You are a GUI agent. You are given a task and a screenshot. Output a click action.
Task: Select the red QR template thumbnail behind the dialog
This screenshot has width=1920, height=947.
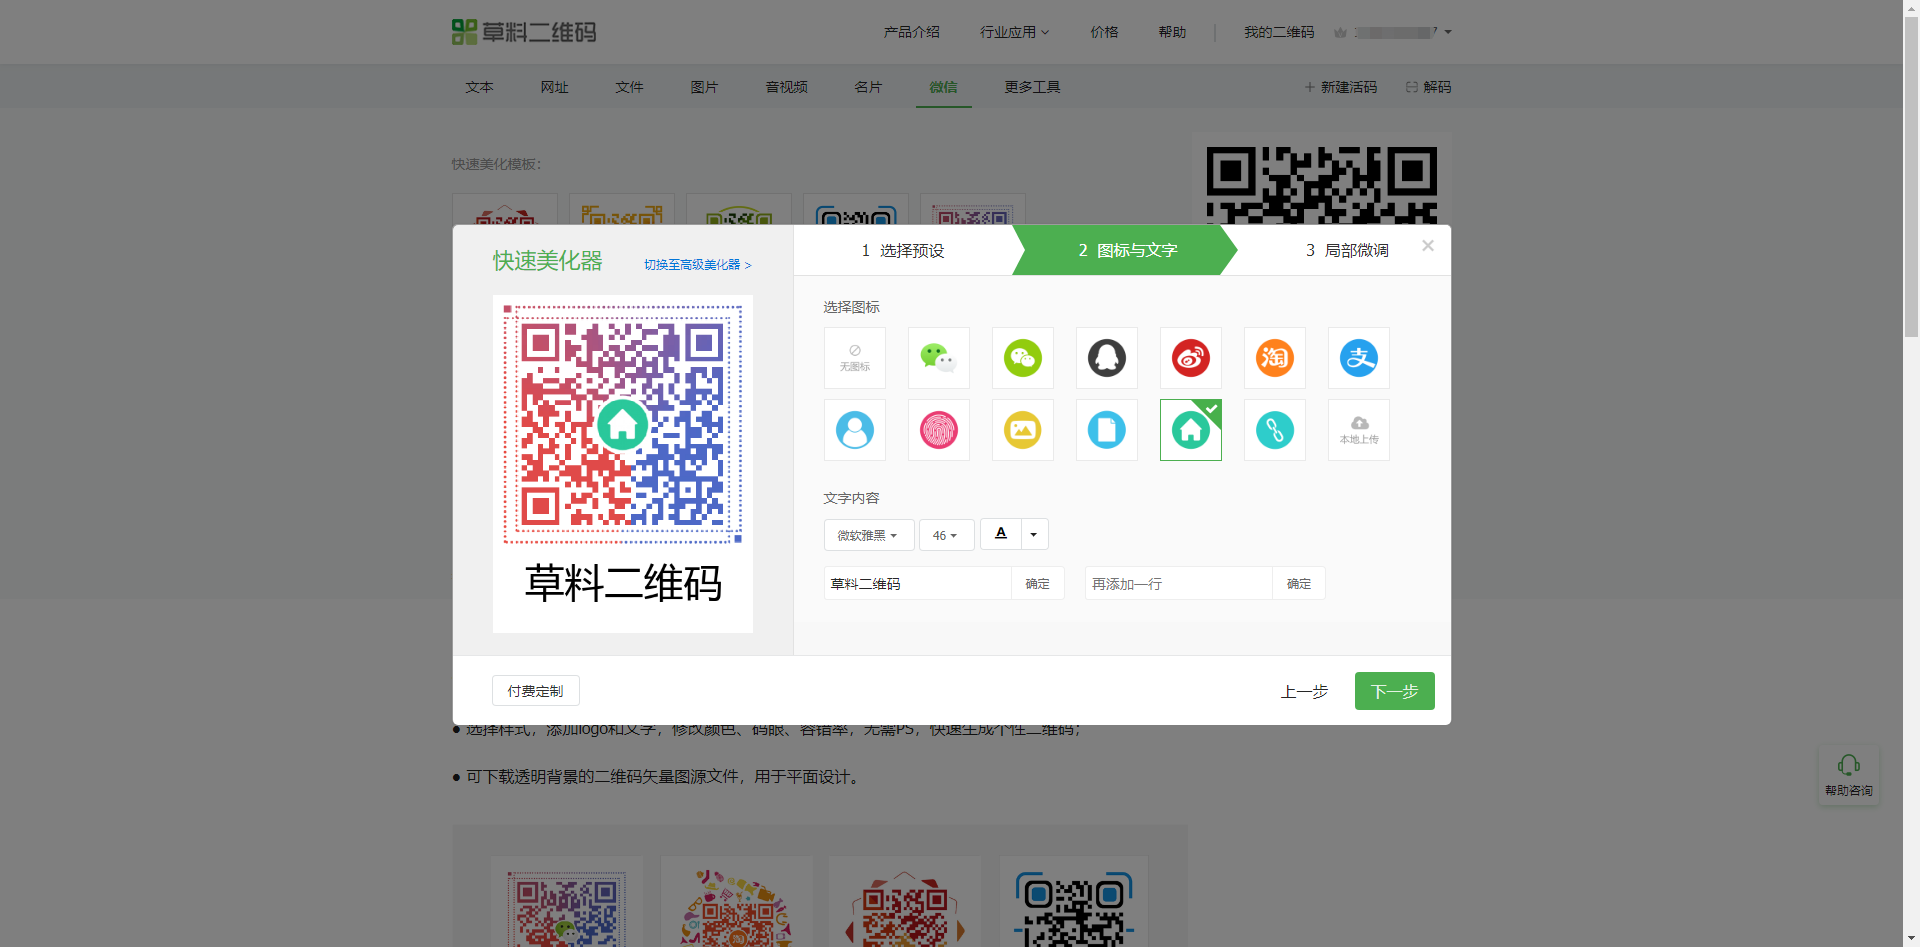[505, 209]
